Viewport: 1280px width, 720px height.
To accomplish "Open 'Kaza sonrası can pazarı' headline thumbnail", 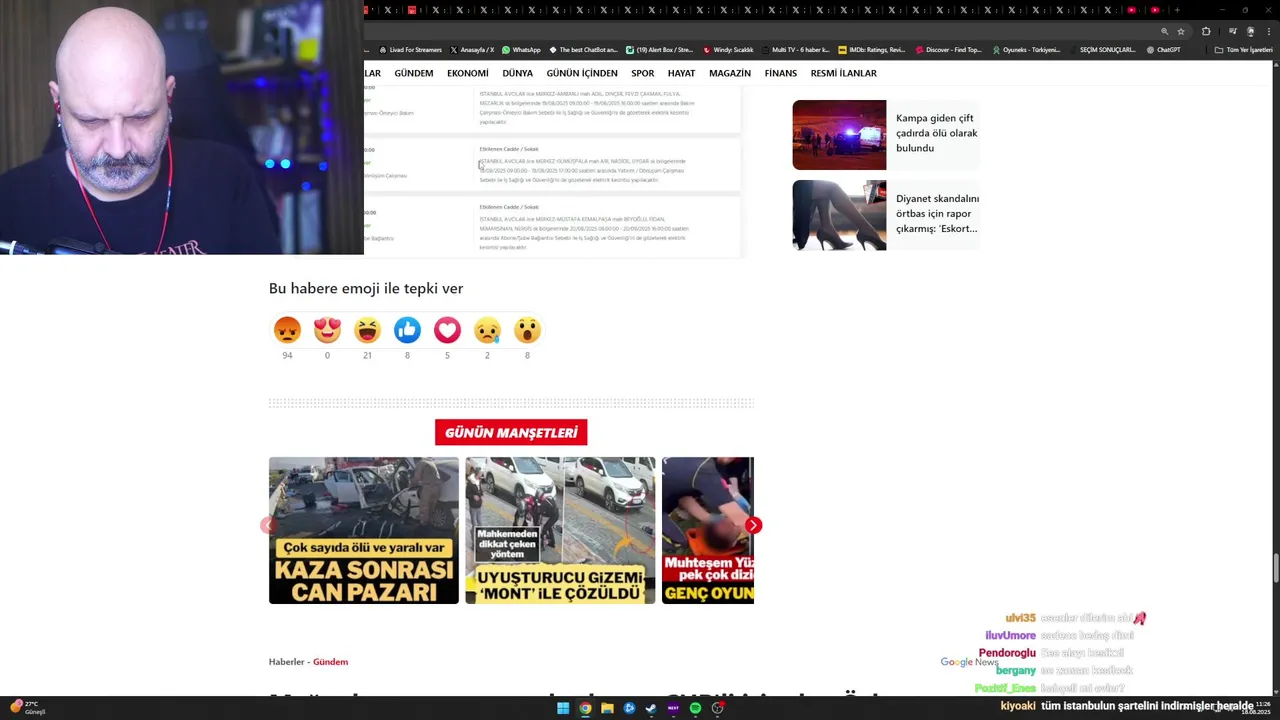I will pos(364,530).
